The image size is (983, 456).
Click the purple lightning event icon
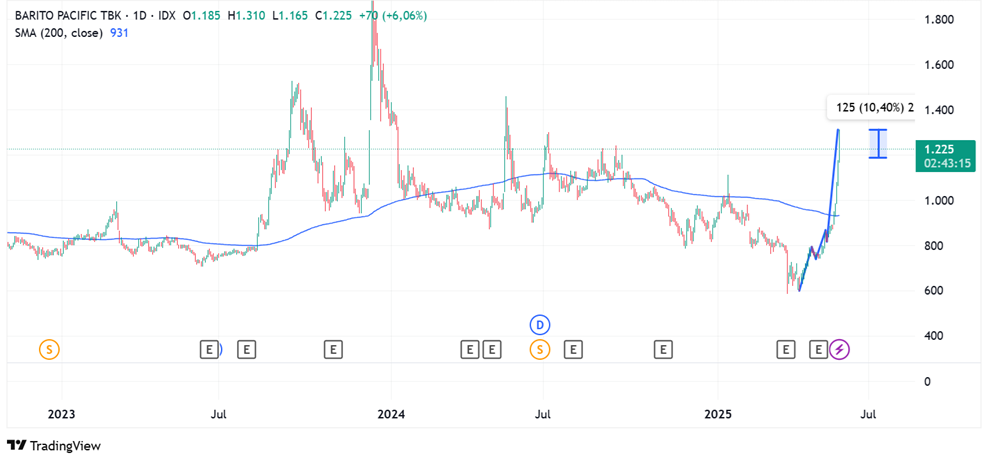(839, 349)
